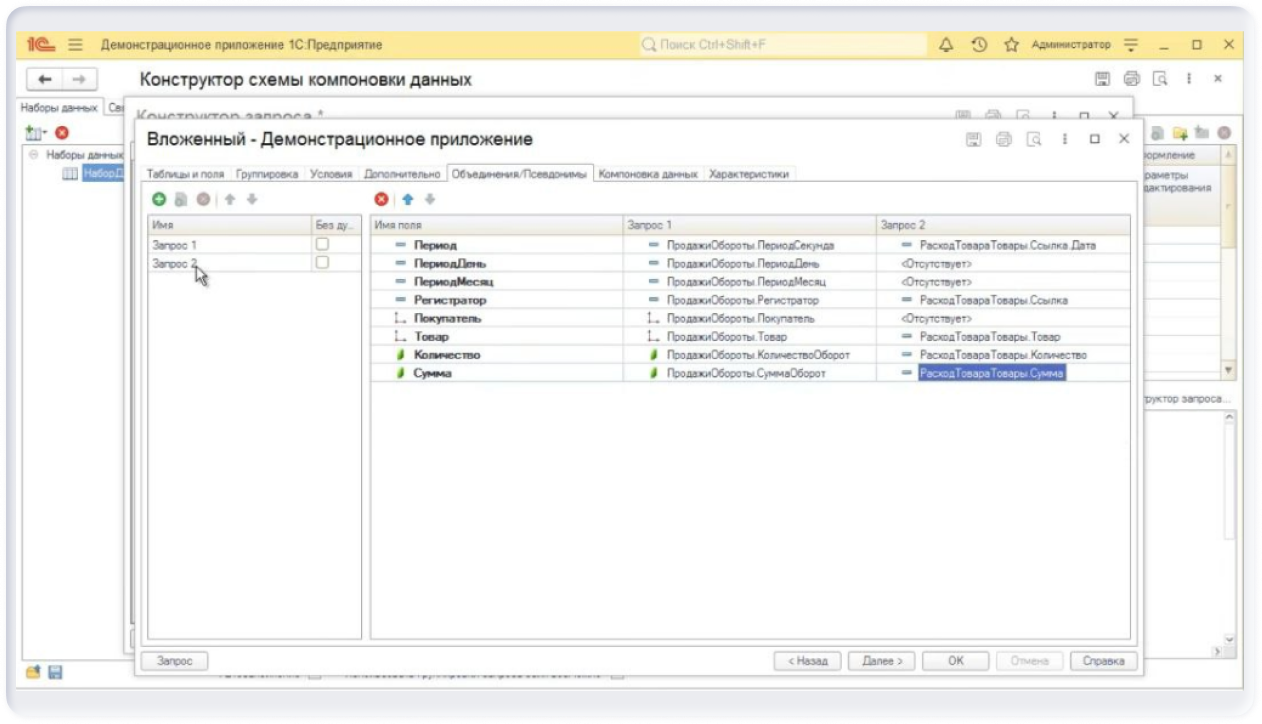Viewport: 1262px width, 724px height.
Task: Click print icon in Вложенный dialog header
Action: [1004, 139]
